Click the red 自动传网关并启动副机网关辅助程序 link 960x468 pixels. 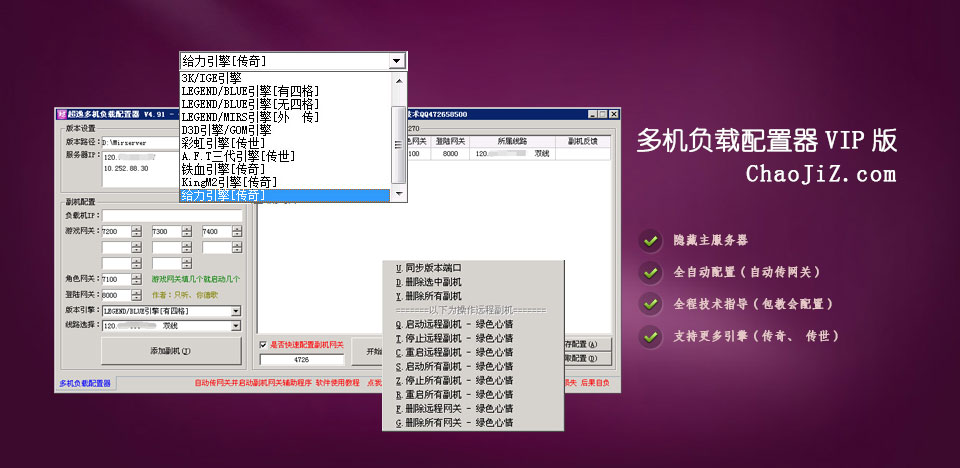[253, 383]
